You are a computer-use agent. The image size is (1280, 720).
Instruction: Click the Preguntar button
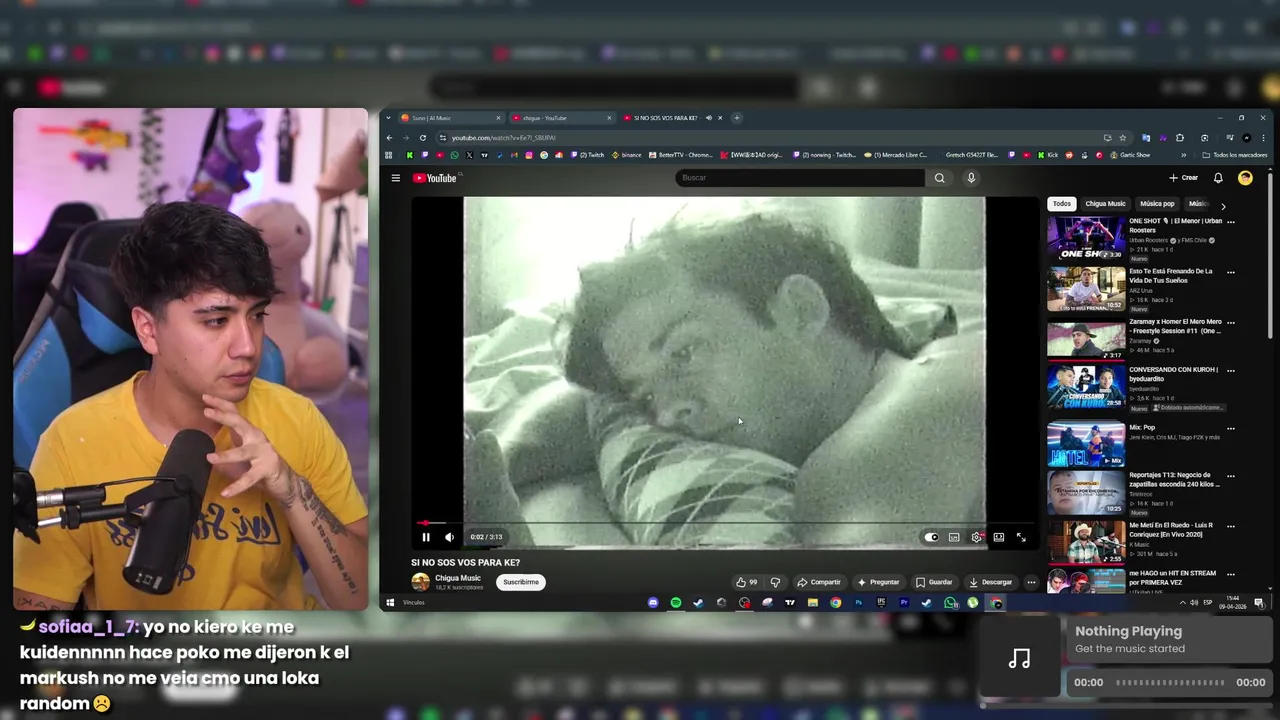[878, 582]
